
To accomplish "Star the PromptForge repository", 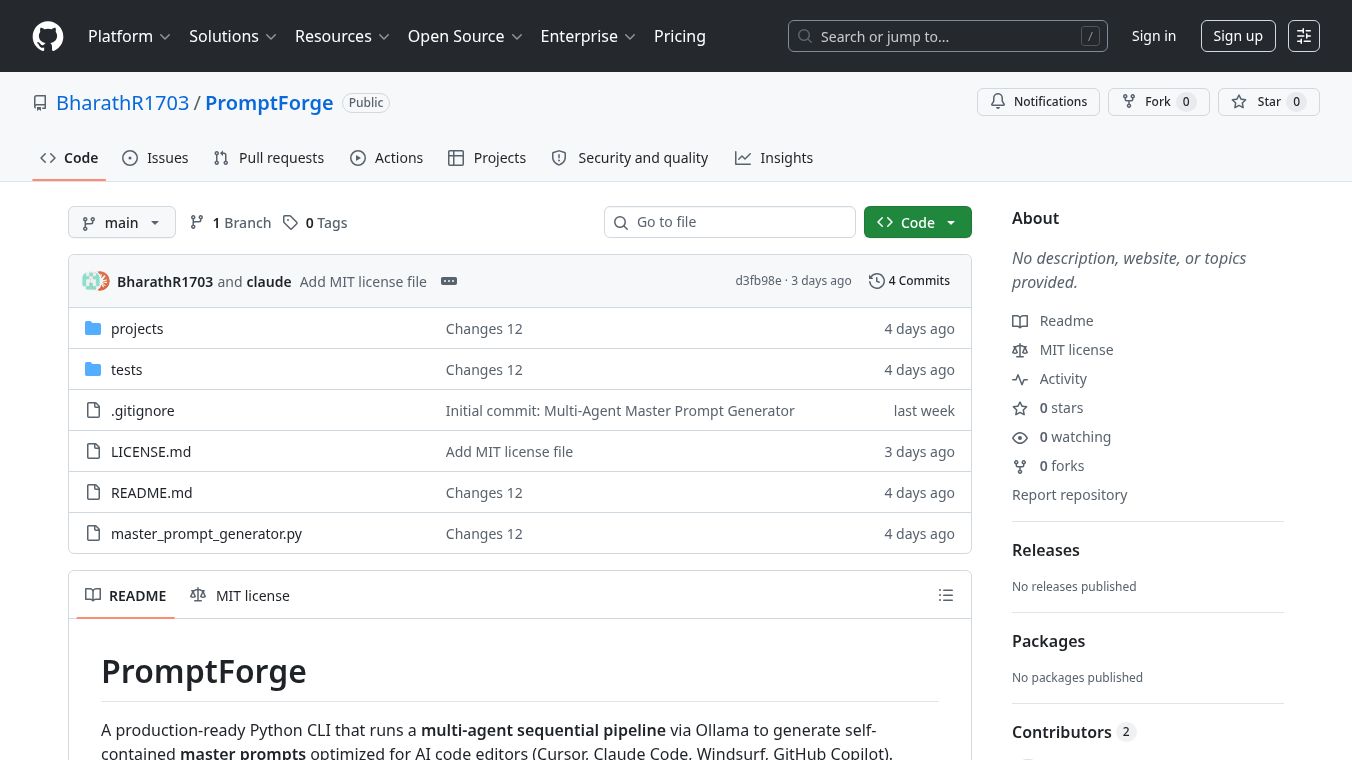I will [x=1269, y=102].
